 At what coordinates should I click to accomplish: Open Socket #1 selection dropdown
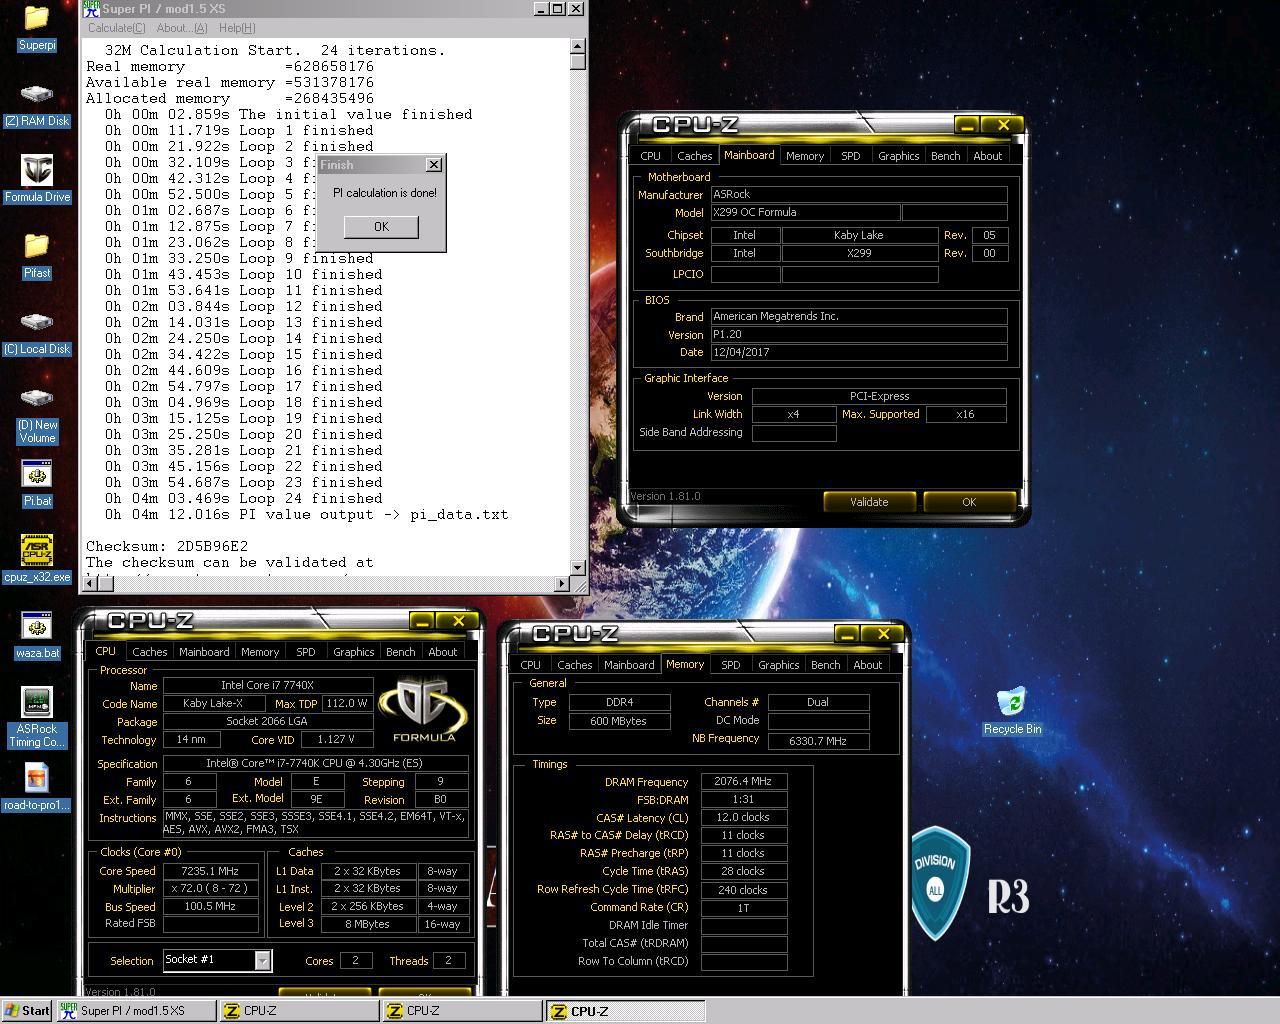point(262,960)
